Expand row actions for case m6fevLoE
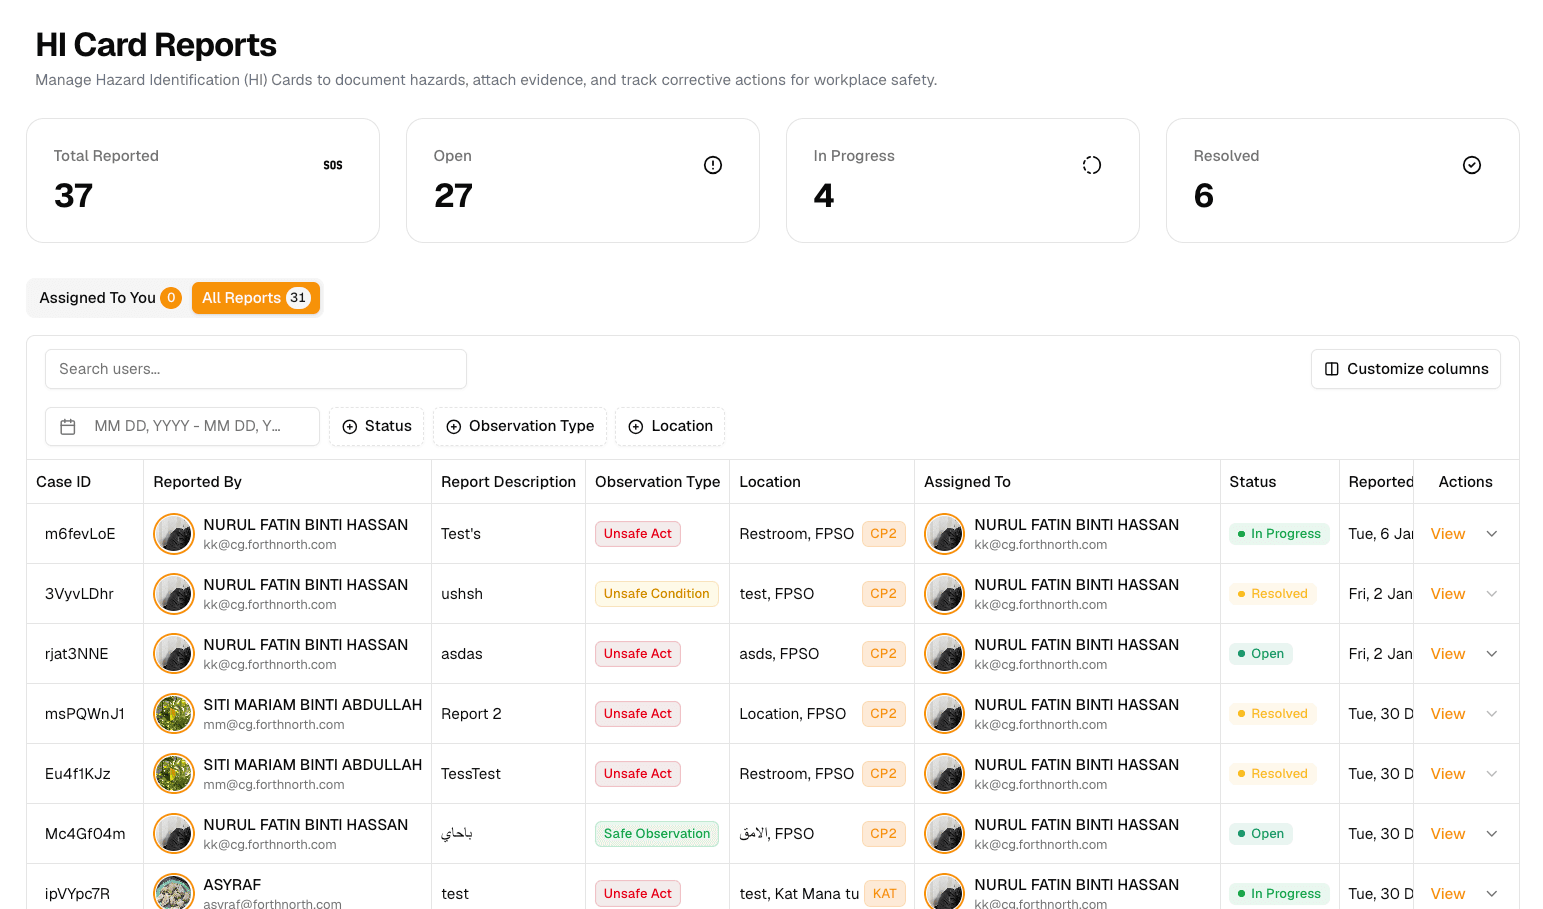The height and width of the screenshot is (909, 1543). [1492, 534]
